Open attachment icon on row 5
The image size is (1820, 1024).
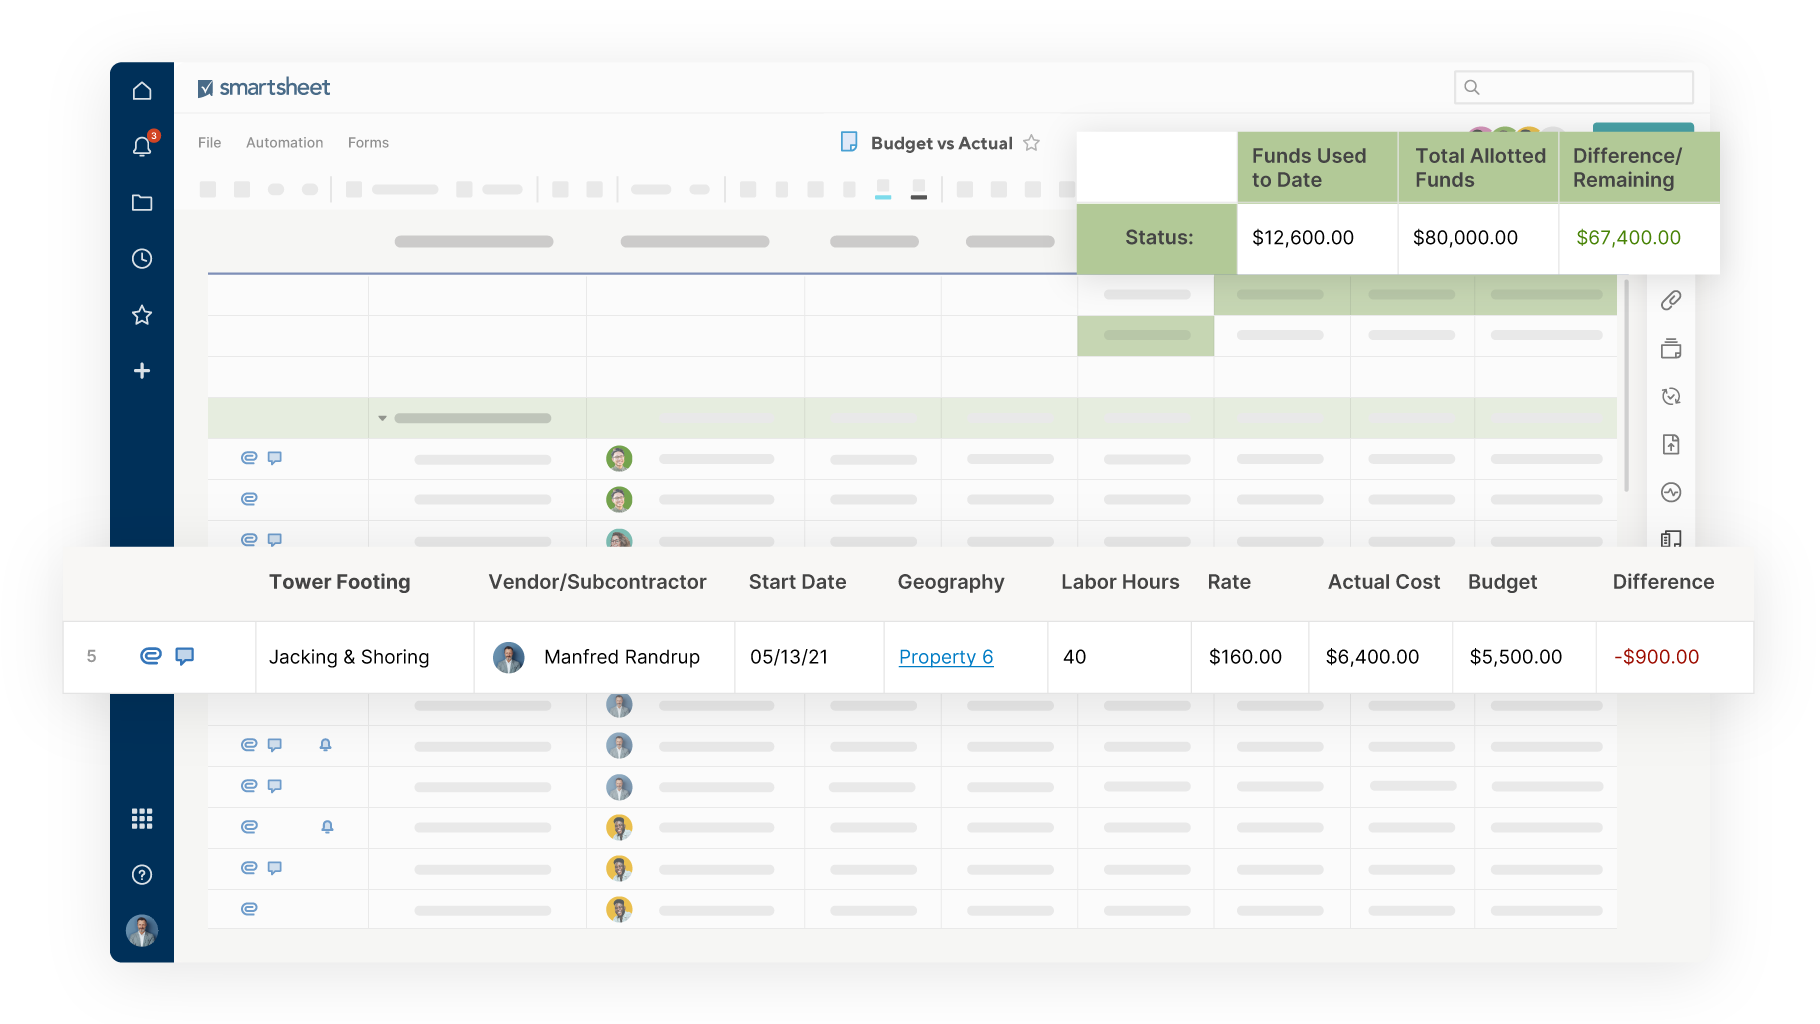(150, 656)
